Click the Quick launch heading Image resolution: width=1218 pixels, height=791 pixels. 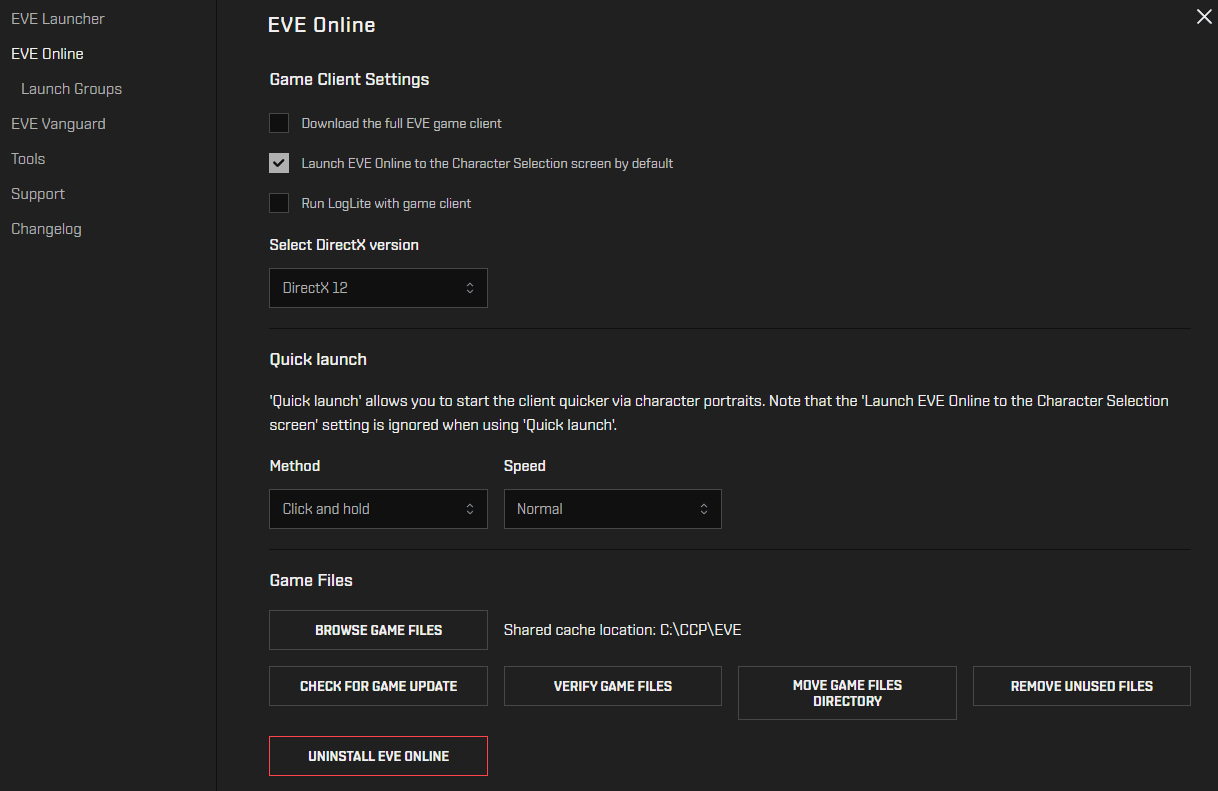(x=318, y=359)
